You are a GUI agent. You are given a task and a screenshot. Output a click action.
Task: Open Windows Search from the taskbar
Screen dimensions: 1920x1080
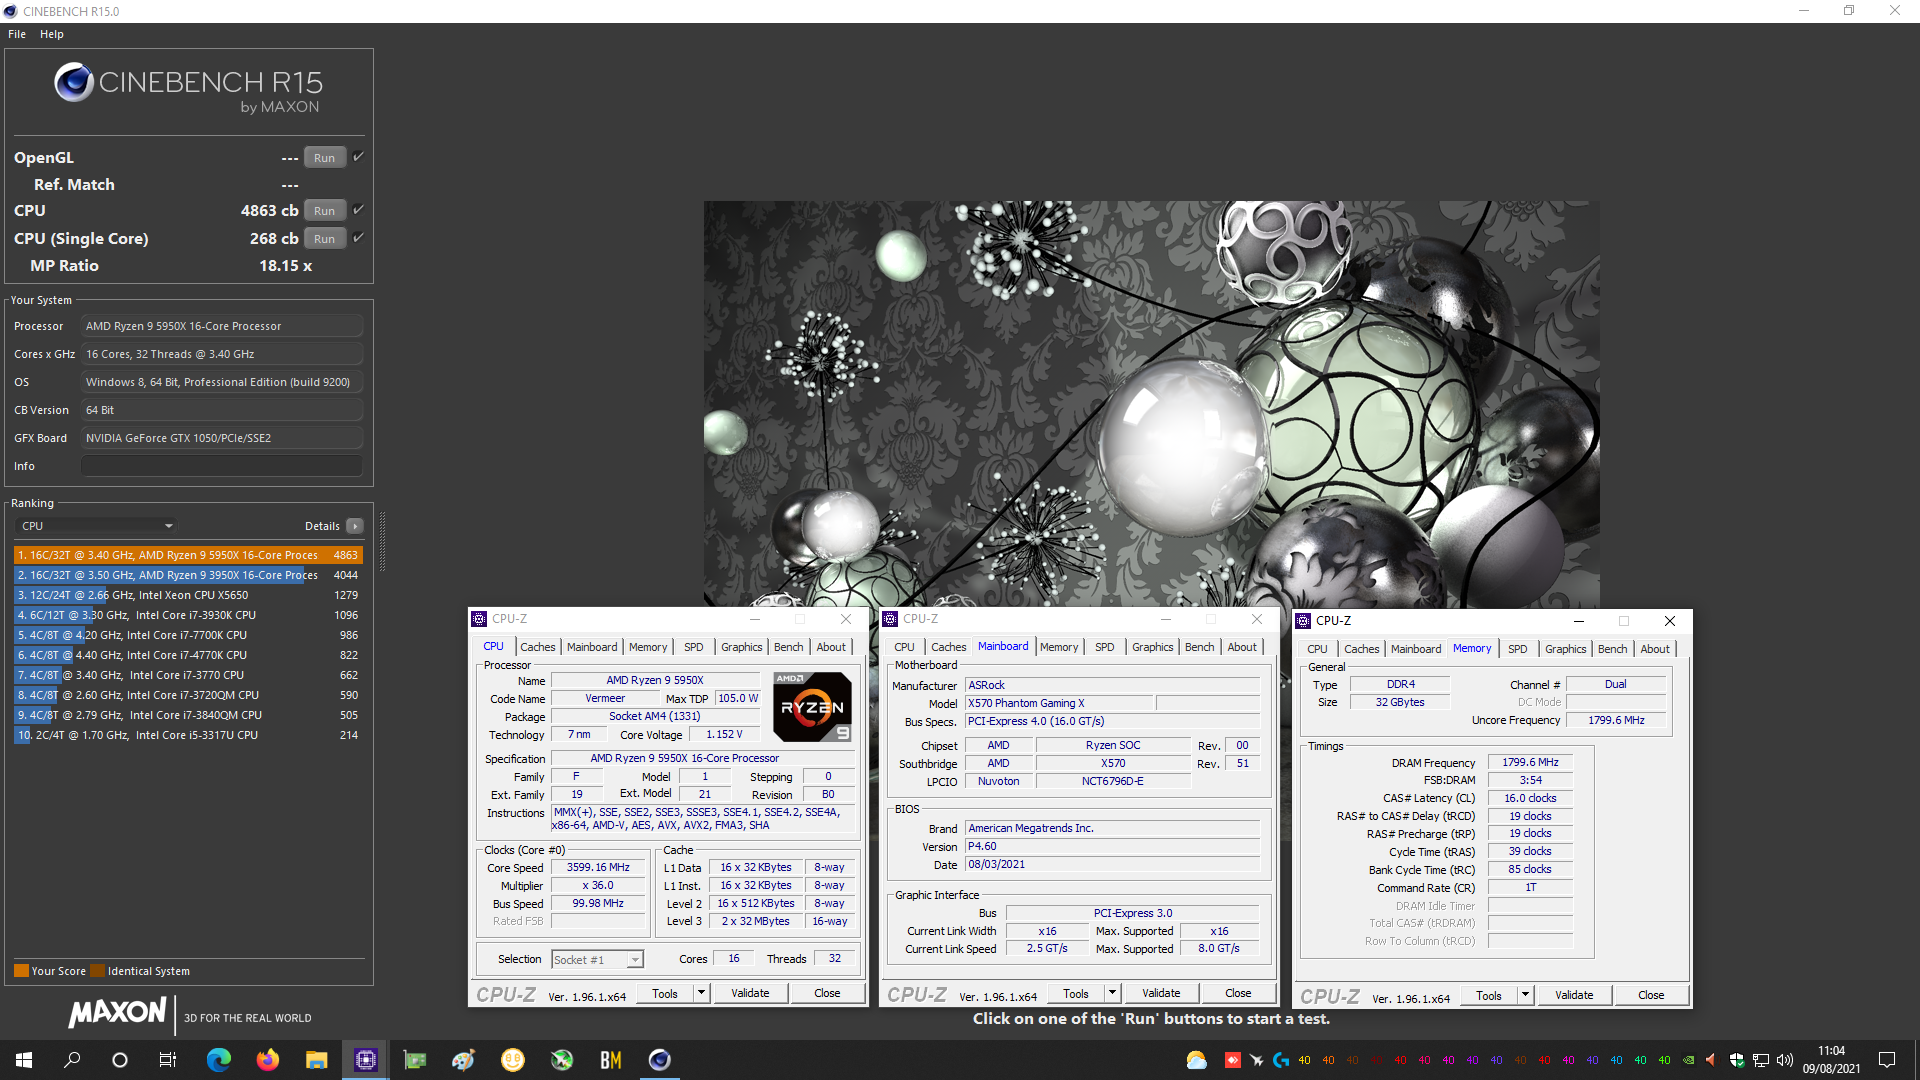point(72,1060)
